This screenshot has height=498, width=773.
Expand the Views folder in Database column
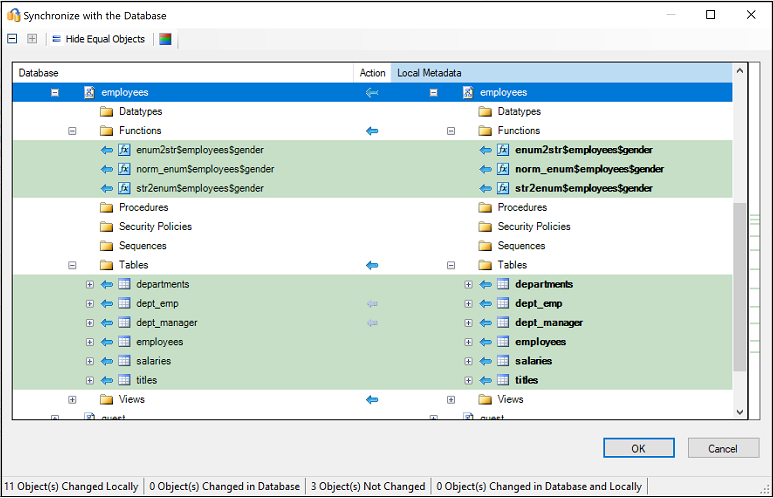tap(72, 400)
